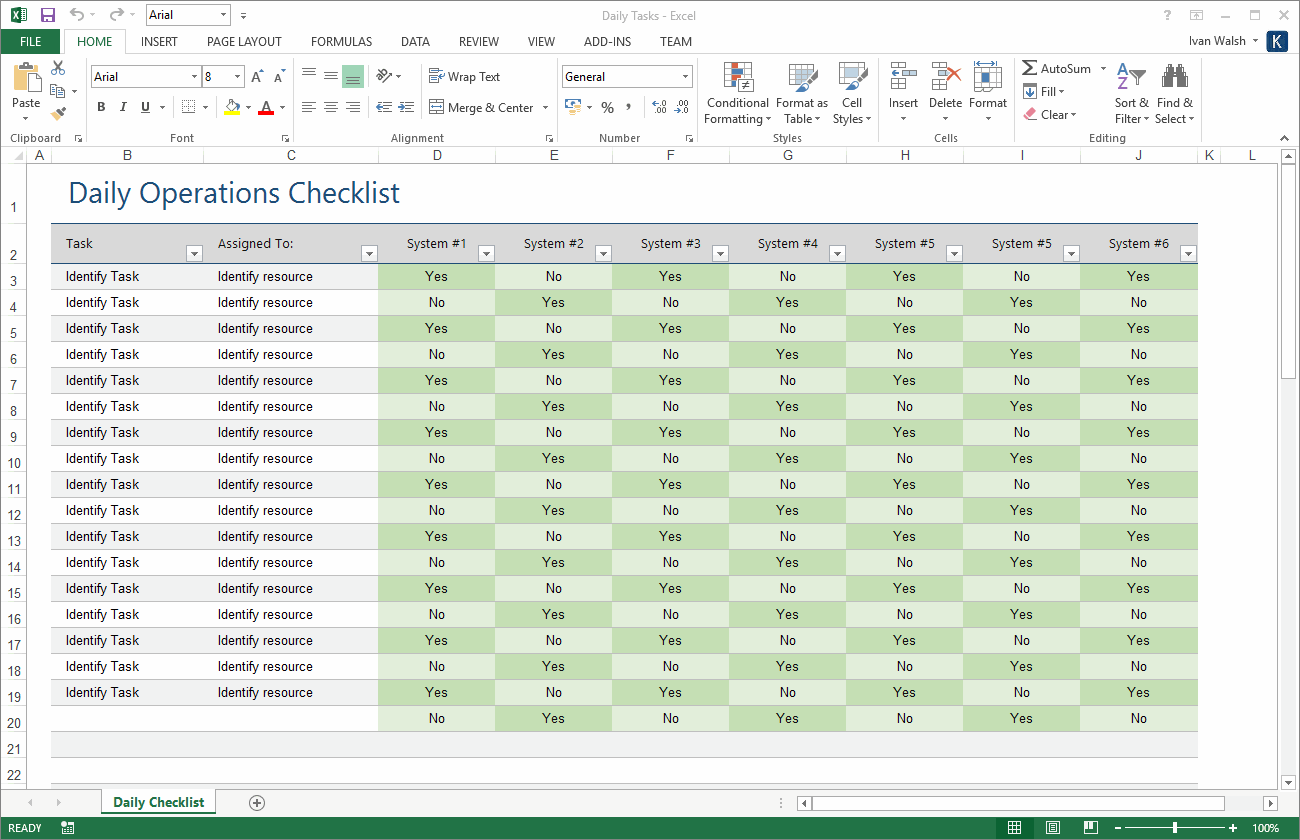Screen dimensions: 1300x840
Task: Add a new worksheet with the plus button
Action: pos(256,801)
